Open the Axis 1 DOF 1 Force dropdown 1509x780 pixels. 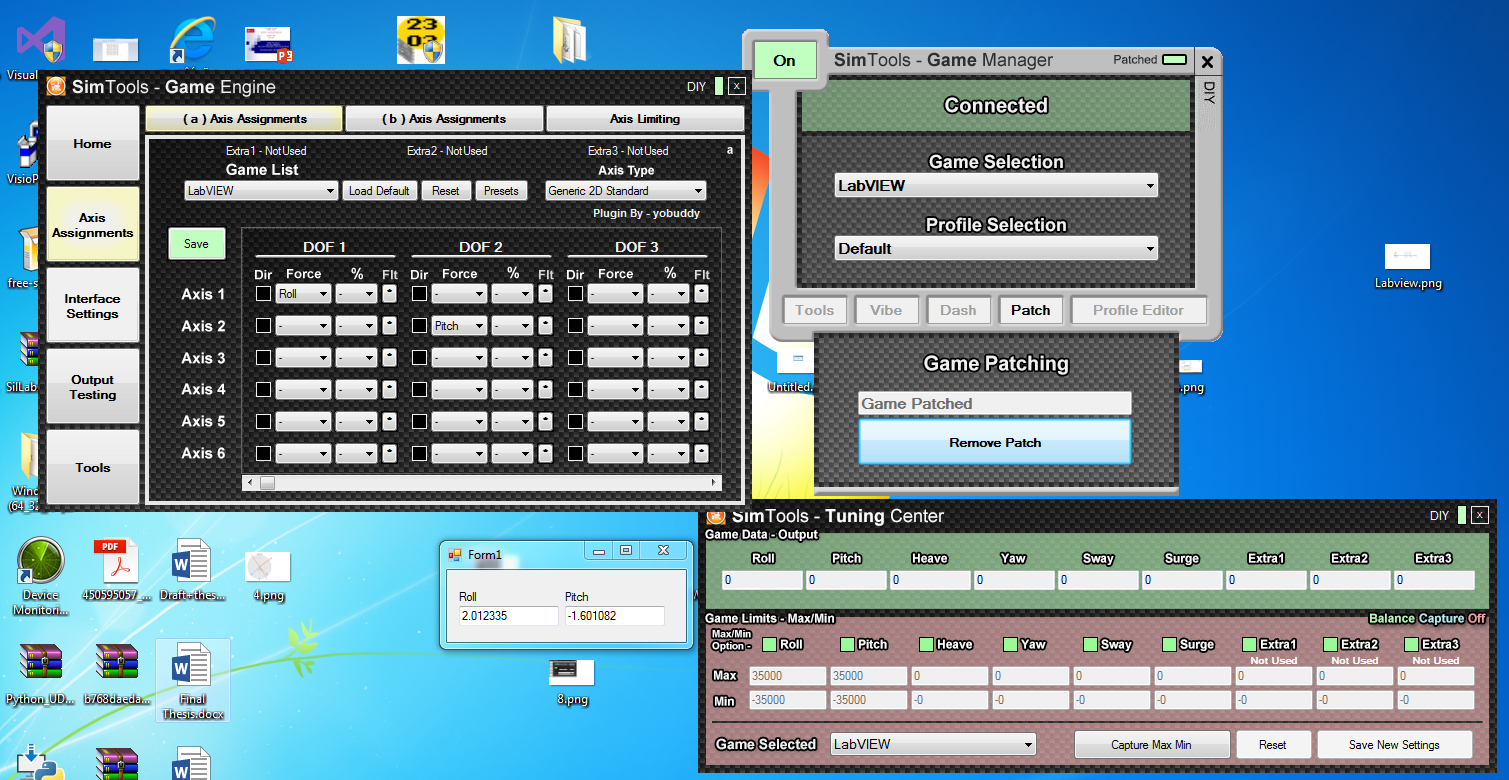click(x=303, y=294)
